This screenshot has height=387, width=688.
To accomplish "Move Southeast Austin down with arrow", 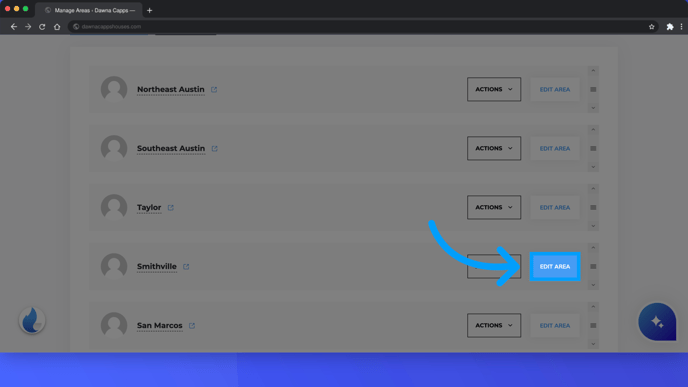I will [x=593, y=167].
